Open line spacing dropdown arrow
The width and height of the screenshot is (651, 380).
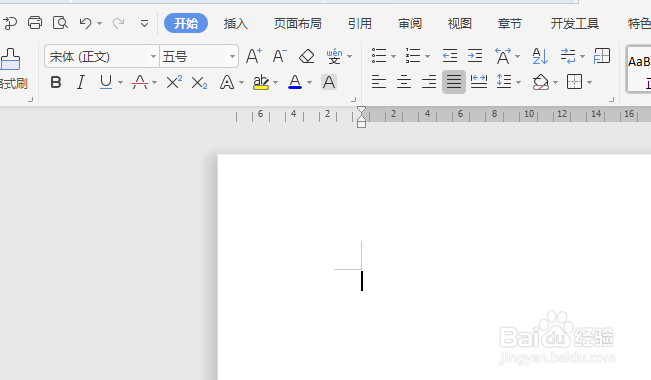518,83
